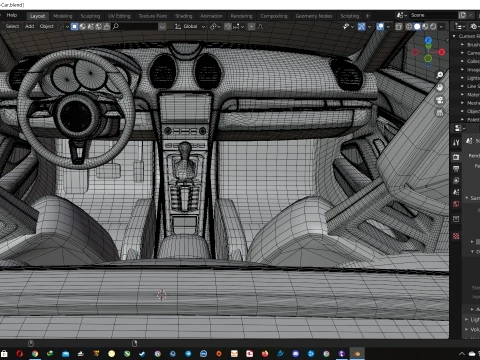Click the negative X axis gizmo circle
480x360 pixels.
tap(415, 52)
